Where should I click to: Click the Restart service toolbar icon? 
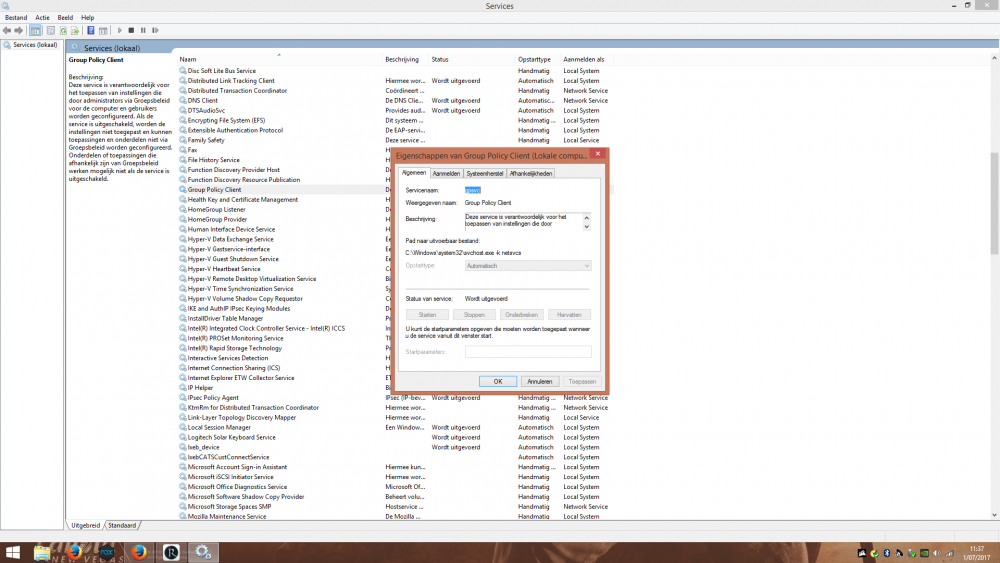tap(155, 31)
